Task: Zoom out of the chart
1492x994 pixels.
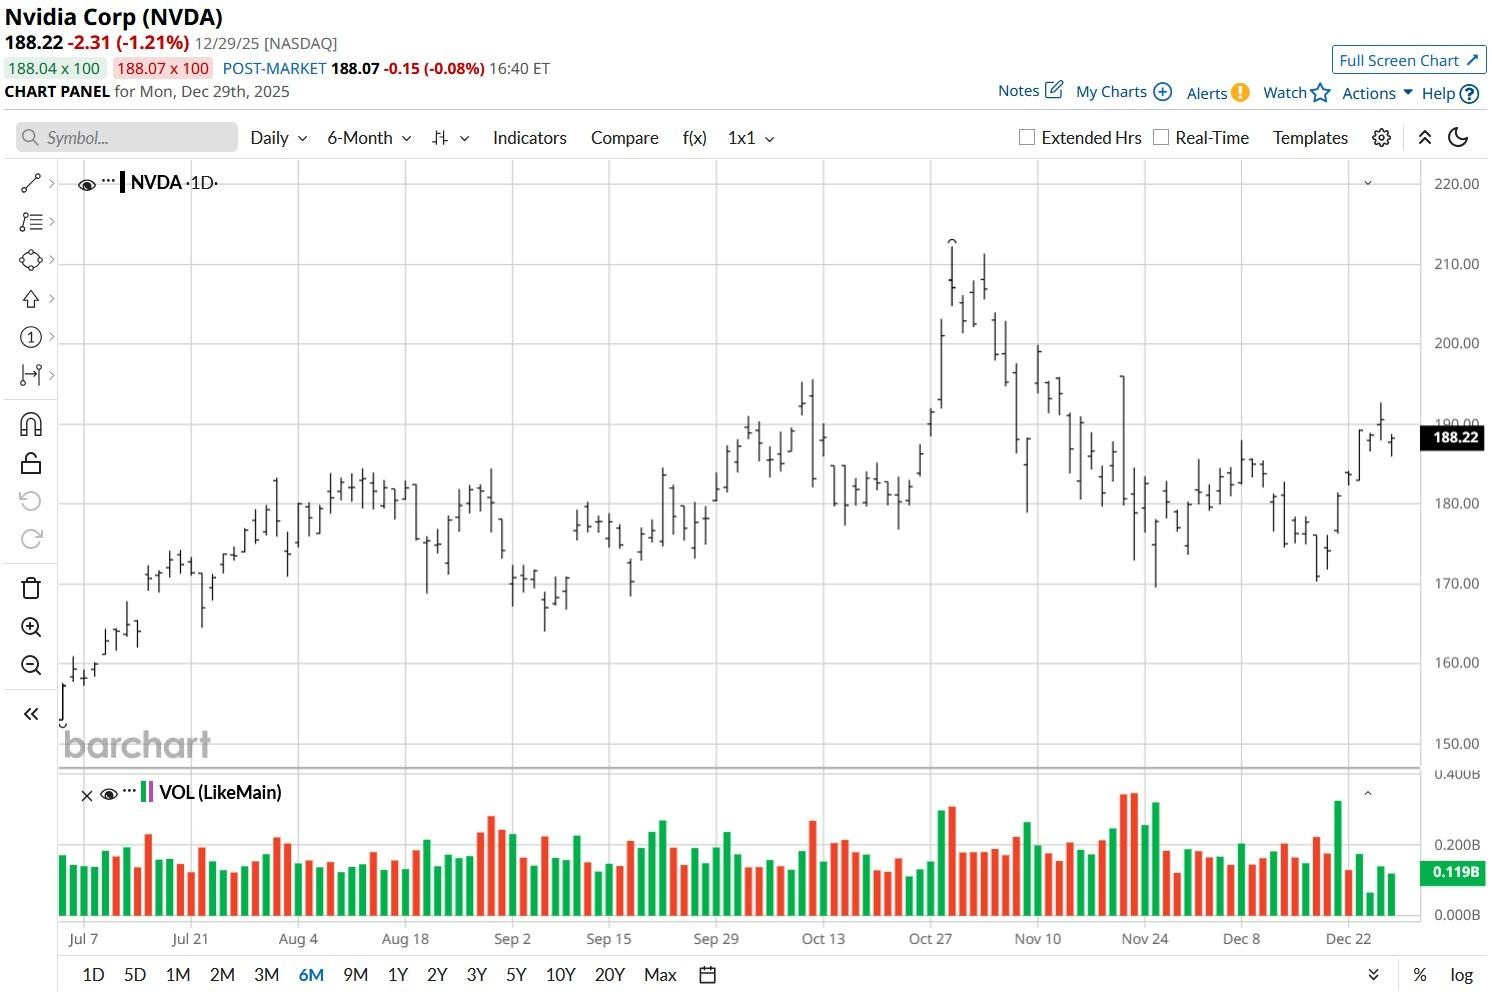Action: [31, 665]
